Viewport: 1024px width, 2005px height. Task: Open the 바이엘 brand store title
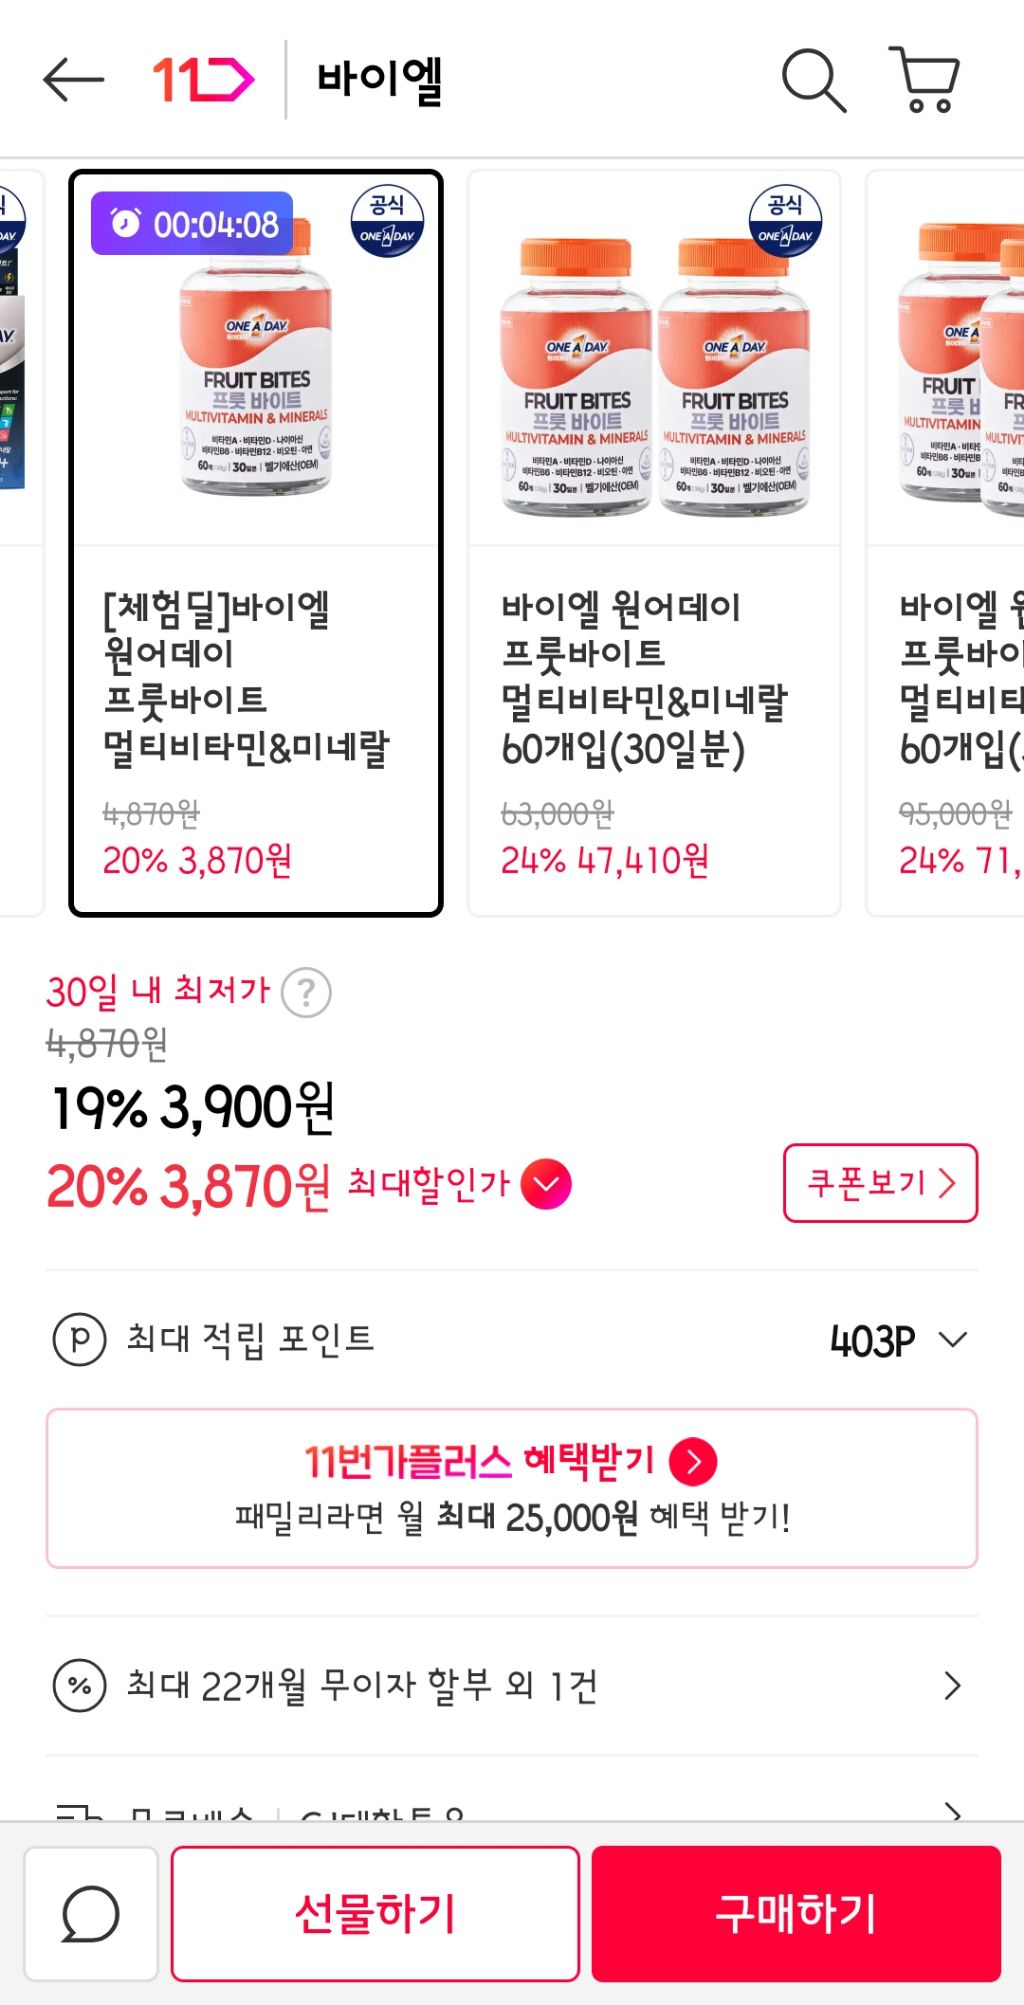tap(380, 80)
